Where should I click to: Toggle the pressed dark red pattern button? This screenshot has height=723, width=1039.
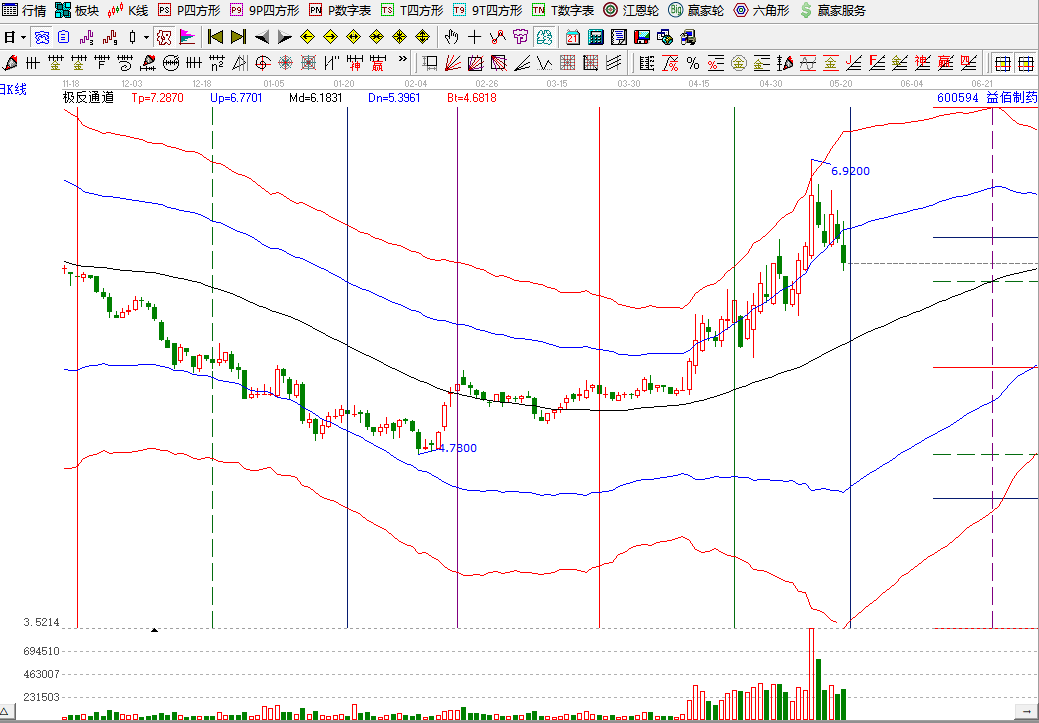(x=164, y=37)
